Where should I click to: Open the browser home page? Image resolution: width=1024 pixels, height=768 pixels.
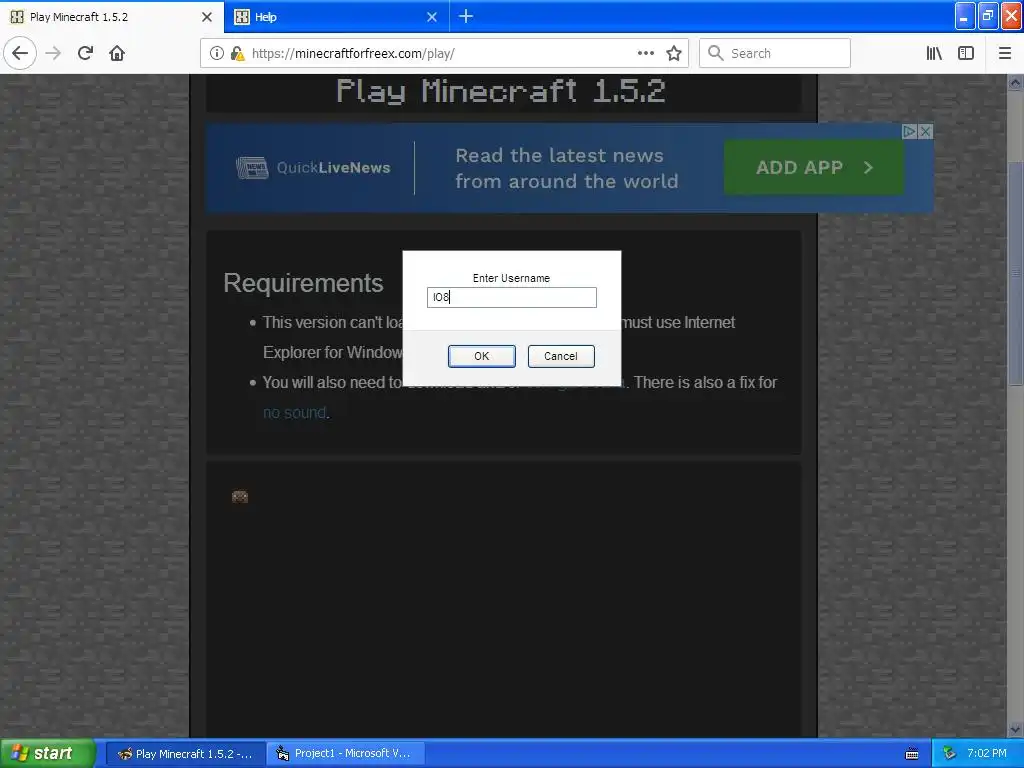pyautogui.click(x=117, y=53)
